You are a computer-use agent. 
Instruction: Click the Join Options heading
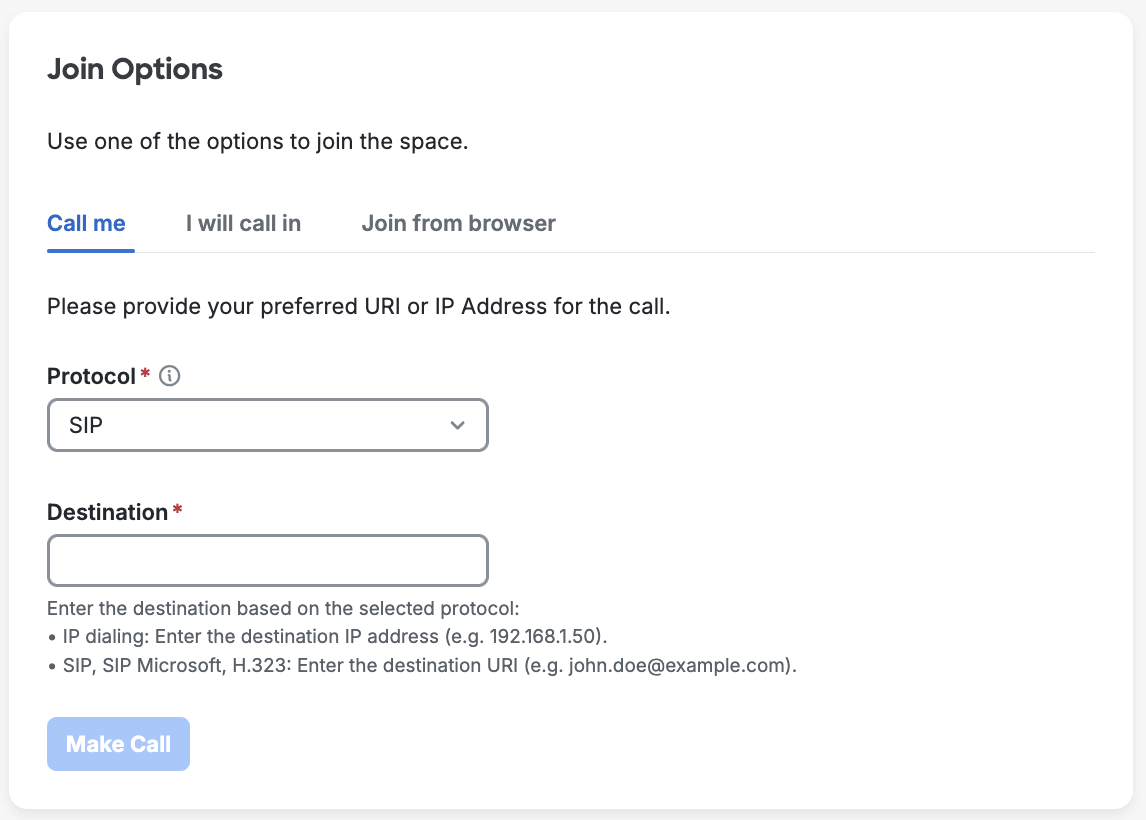pyautogui.click(x=135, y=69)
